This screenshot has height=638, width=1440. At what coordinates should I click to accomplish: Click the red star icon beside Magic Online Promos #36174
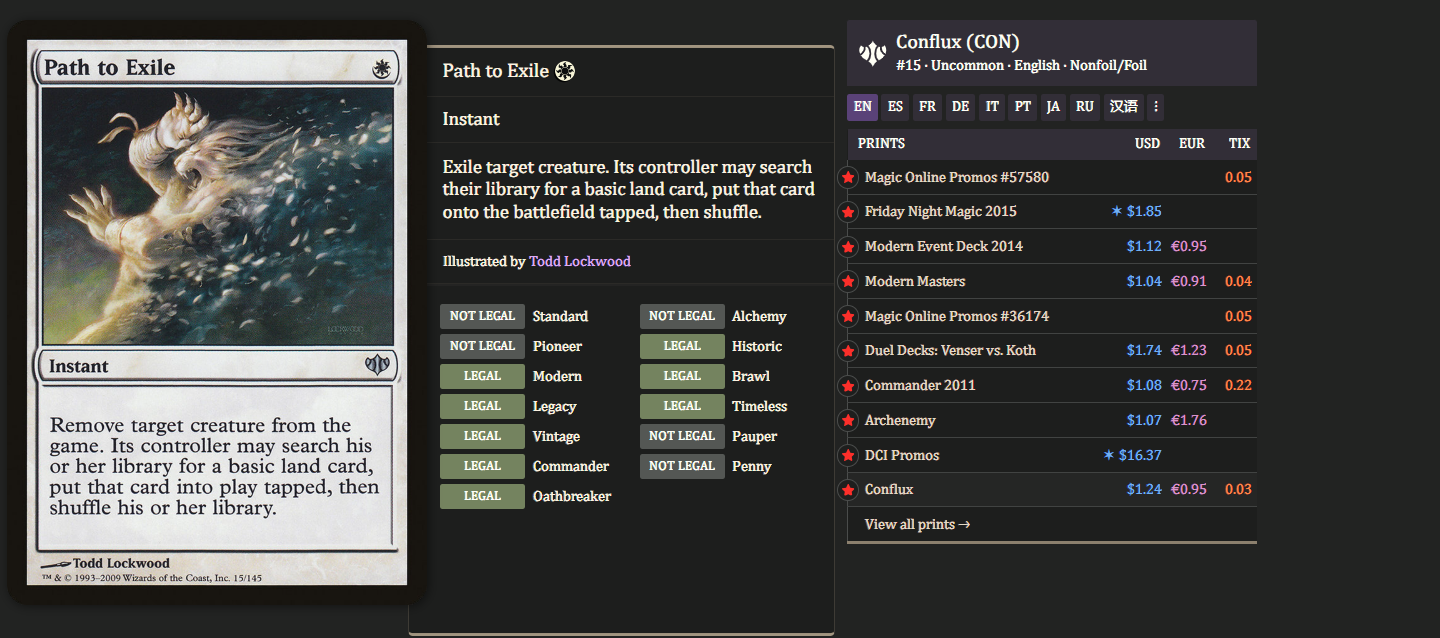tap(848, 317)
